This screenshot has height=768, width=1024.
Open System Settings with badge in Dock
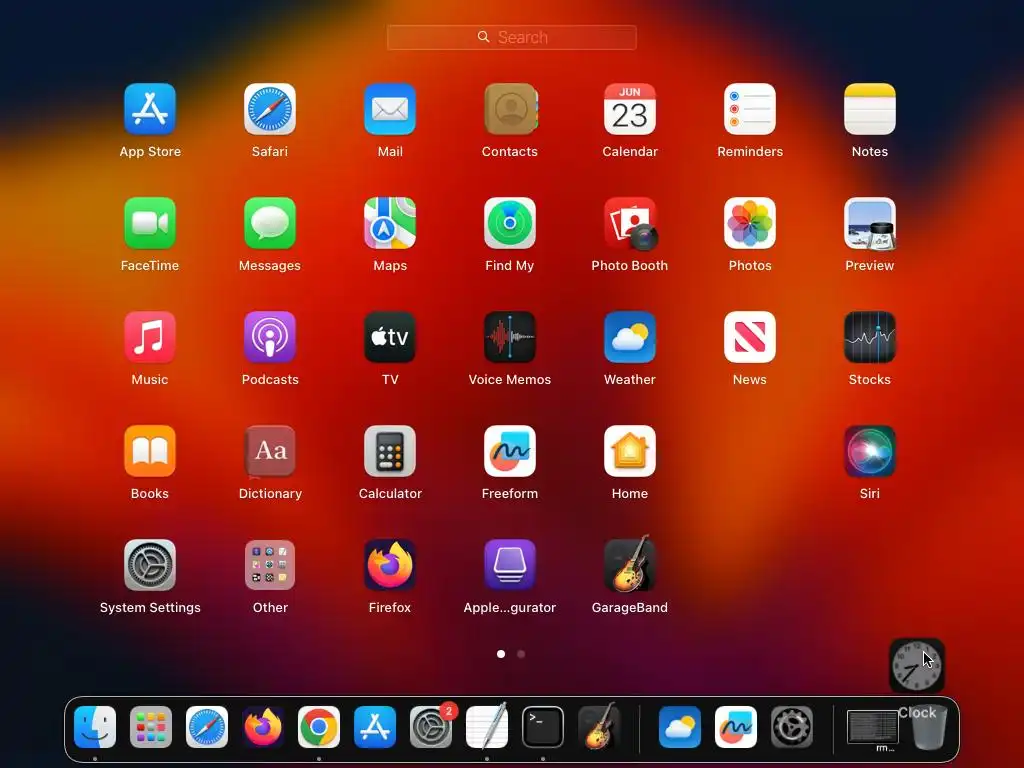click(431, 727)
